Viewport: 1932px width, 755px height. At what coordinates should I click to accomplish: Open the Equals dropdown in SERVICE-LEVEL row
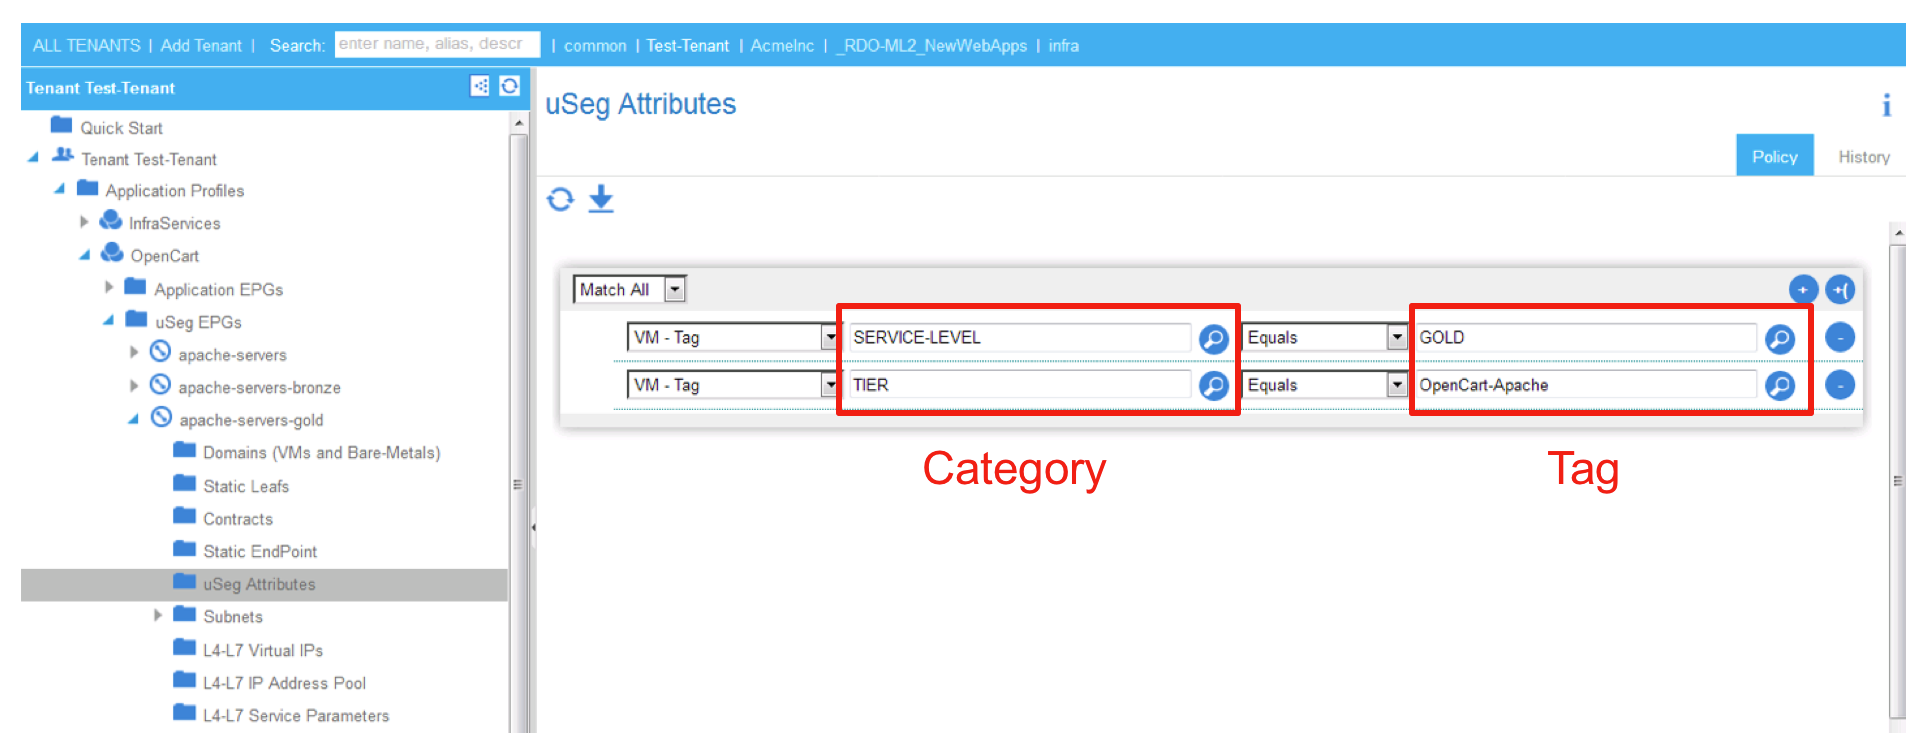pyautogui.click(x=1397, y=338)
